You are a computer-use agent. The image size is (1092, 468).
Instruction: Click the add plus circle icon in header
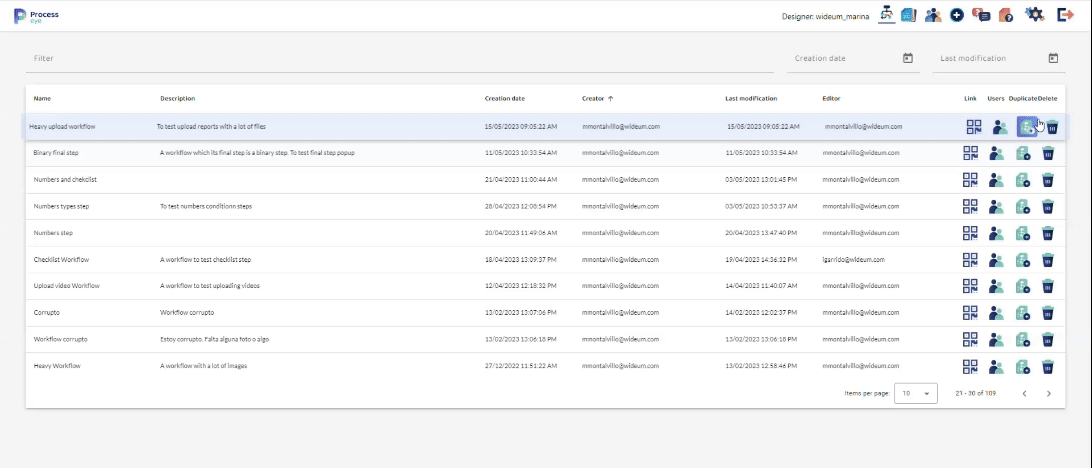[957, 15]
